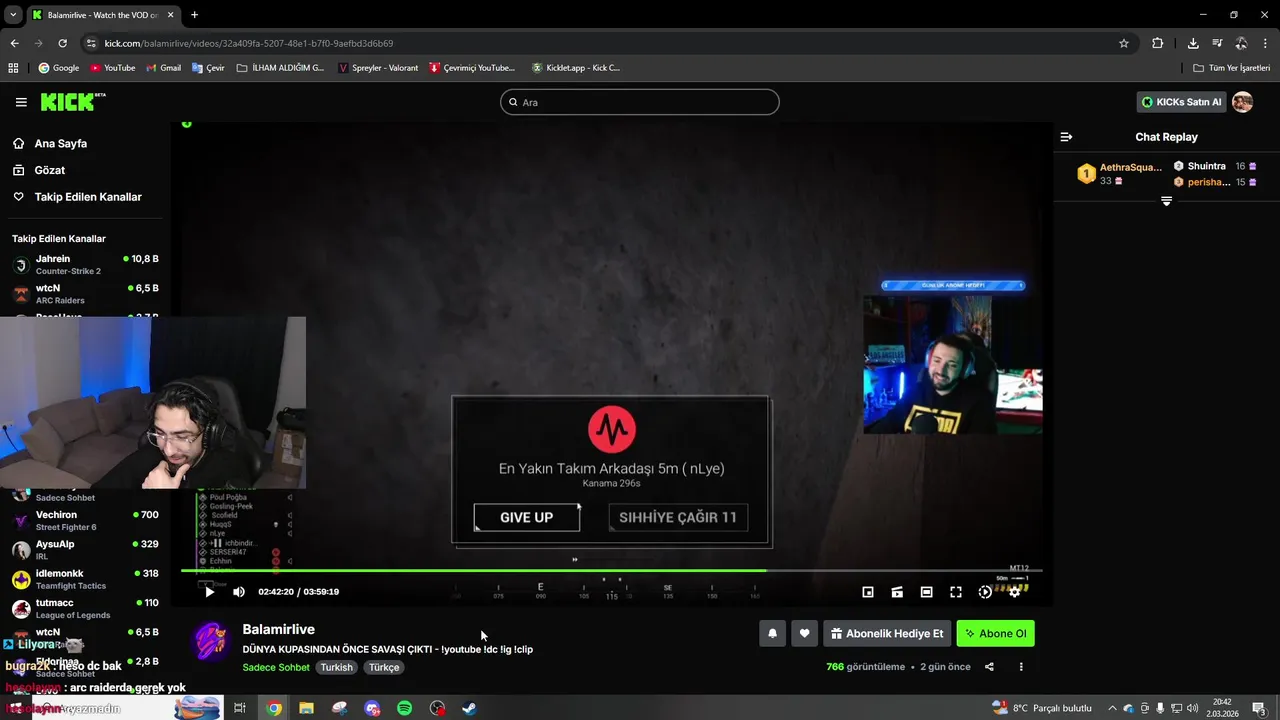1280x720 pixels.
Task: Open idlemonkk channel in sidebar
Action: click(x=85, y=579)
